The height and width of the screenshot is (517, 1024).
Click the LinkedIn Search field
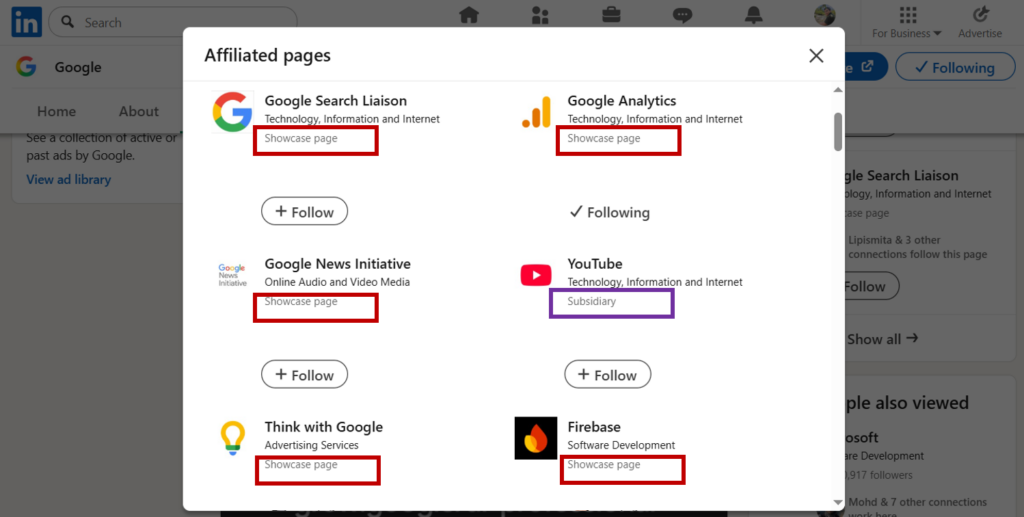[x=172, y=22]
